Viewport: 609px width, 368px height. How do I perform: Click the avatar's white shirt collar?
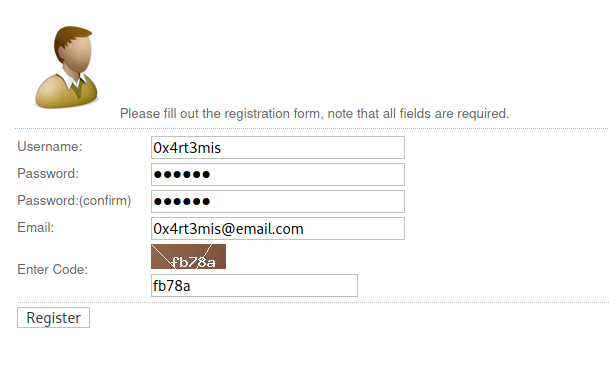72,79
